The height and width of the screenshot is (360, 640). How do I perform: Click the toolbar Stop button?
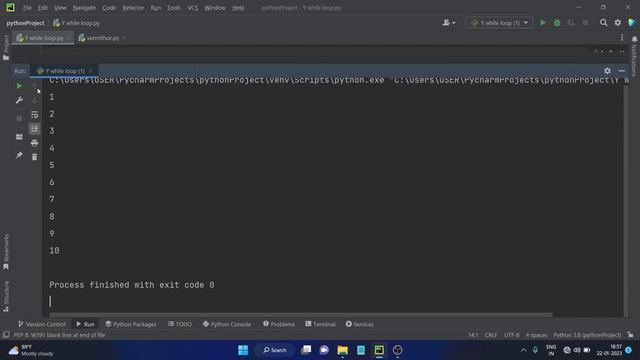[x=585, y=23]
